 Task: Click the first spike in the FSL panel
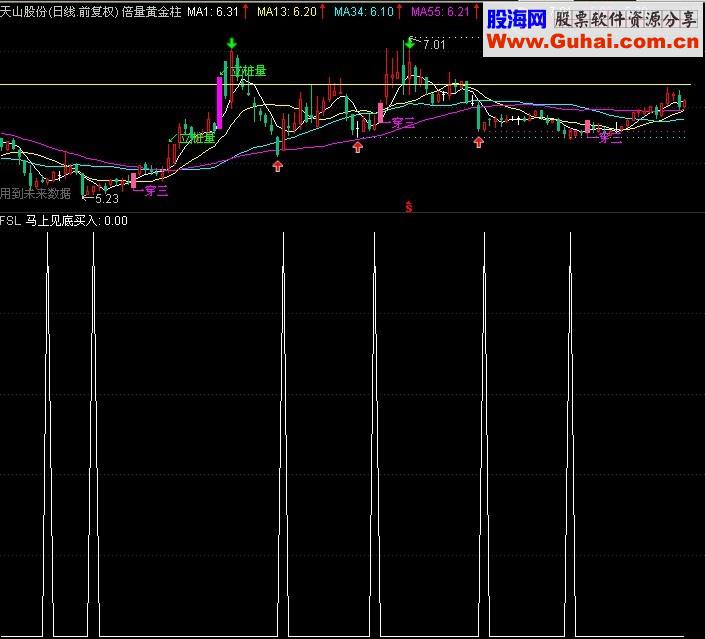[x=48, y=434]
